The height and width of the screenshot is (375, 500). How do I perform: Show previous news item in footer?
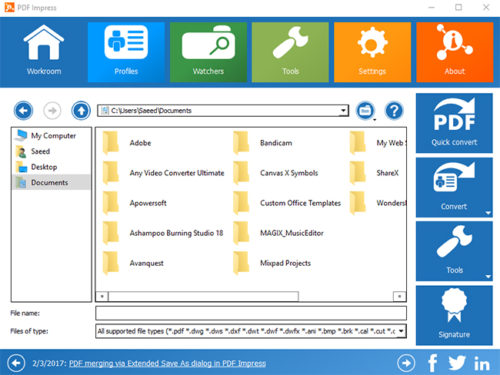pyautogui.click(x=16, y=363)
